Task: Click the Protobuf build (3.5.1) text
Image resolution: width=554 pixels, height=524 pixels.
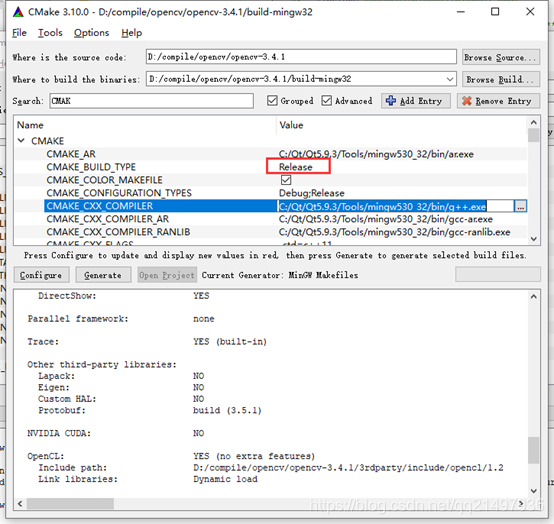Action: (x=227, y=411)
